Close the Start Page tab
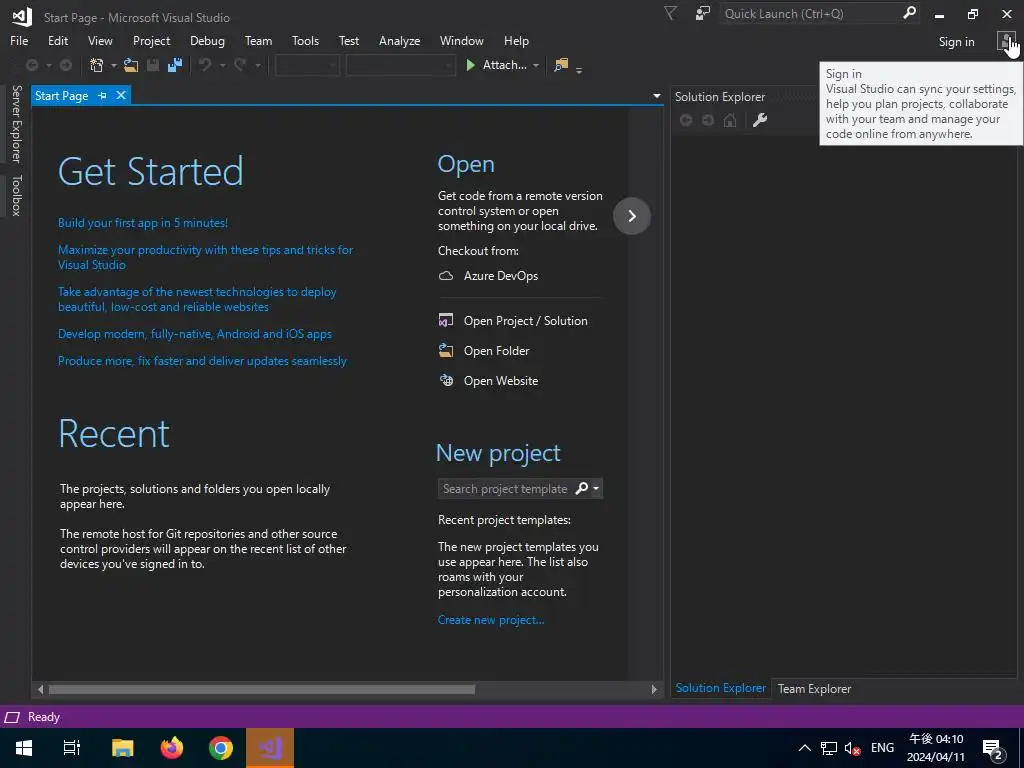This screenshot has height=768, width=1024. click(121, 95)
